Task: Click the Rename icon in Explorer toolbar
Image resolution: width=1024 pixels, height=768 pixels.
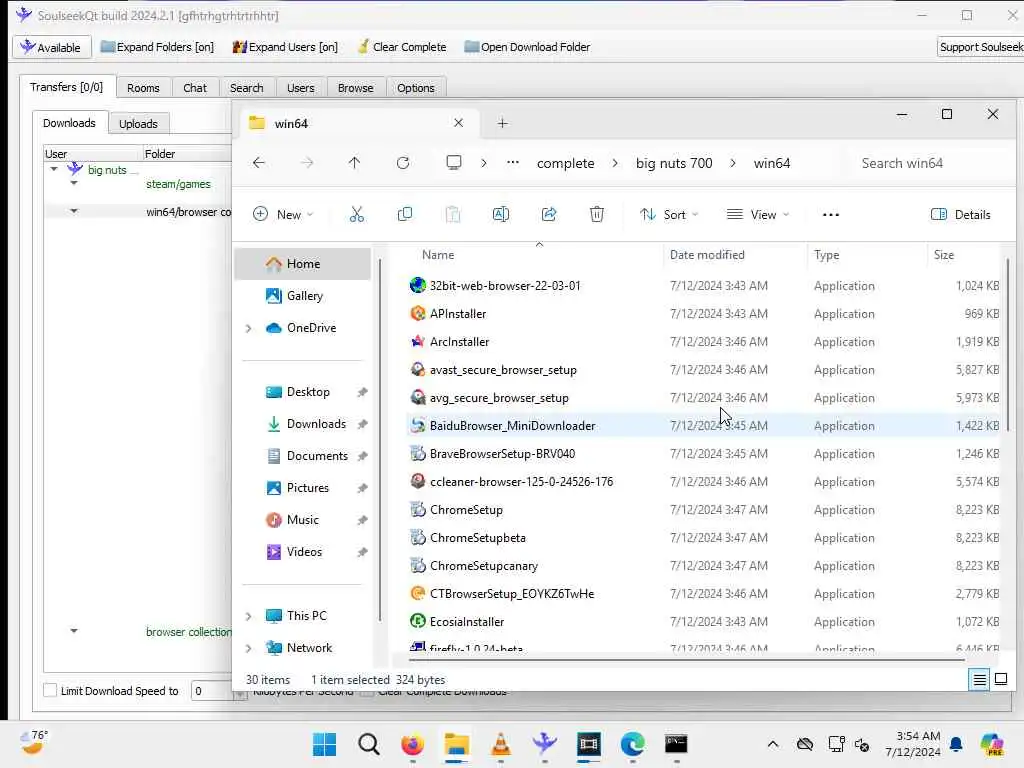Action: coord(501,214)
